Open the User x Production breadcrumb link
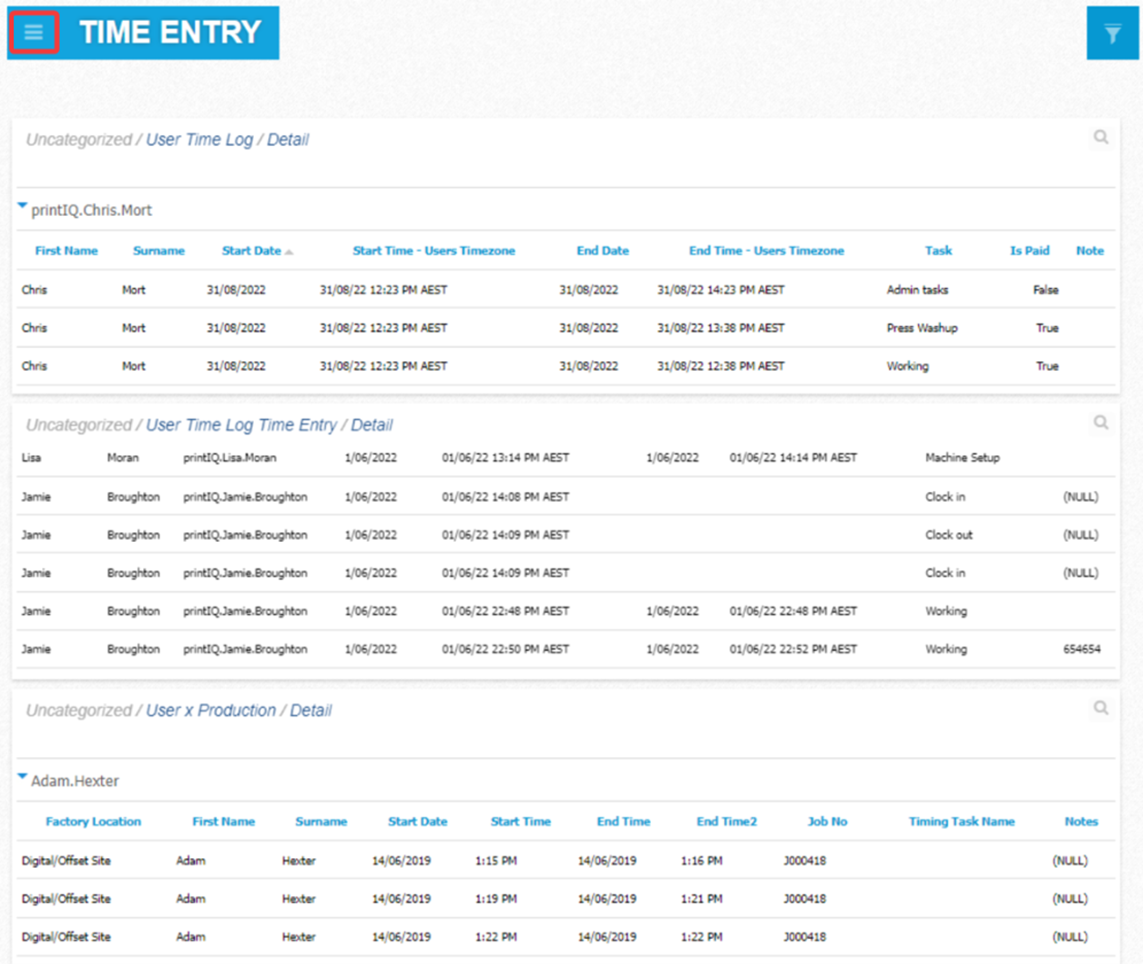1143x964 pixels. pos(211,710)
